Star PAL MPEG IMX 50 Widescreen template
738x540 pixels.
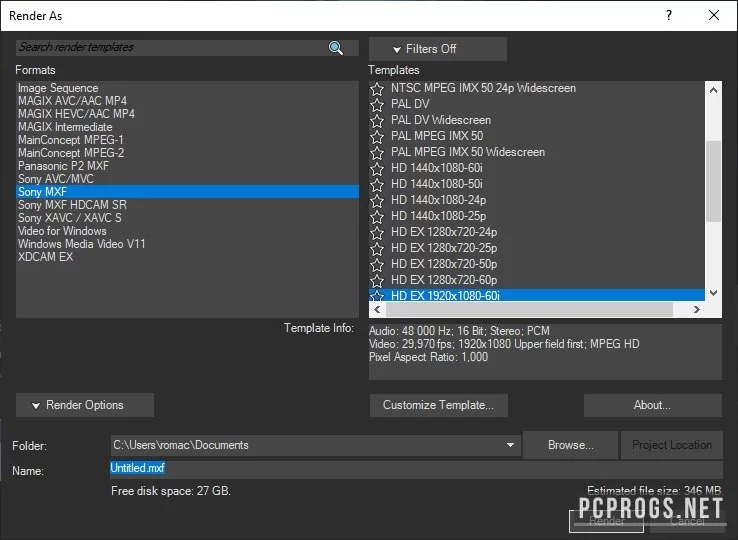click(x=377, y=153)
